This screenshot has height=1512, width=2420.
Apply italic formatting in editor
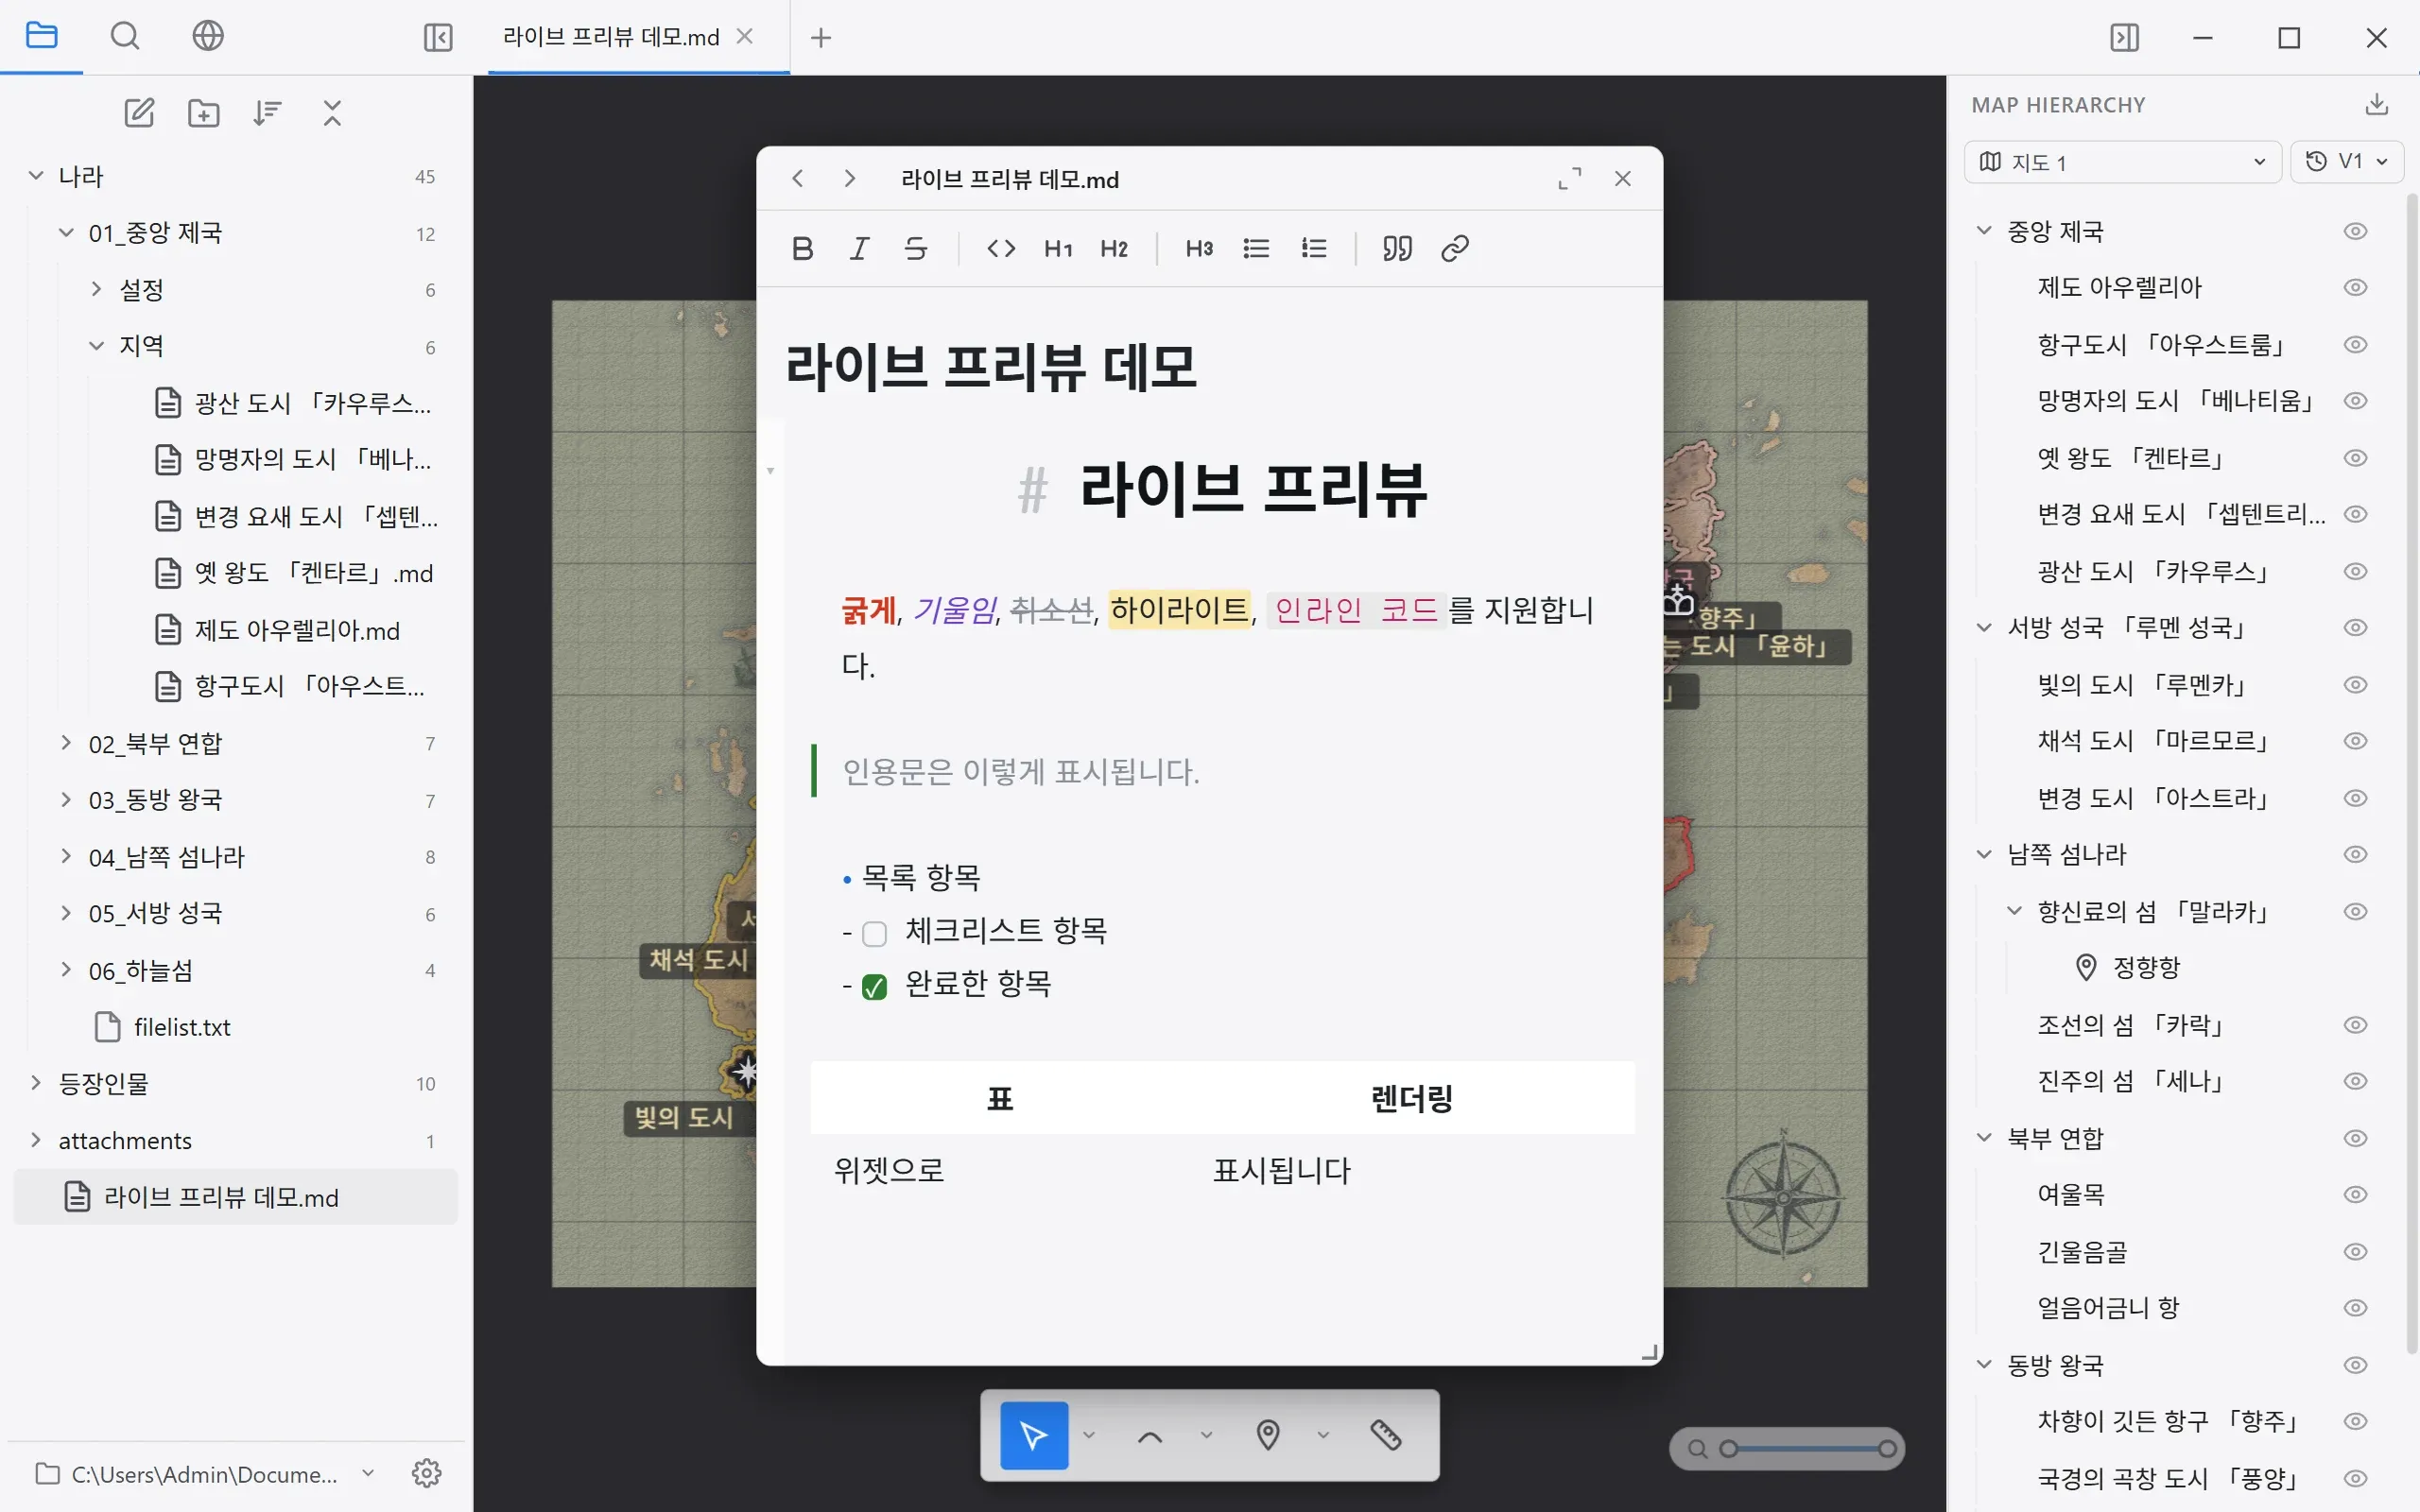pos(859,248)
